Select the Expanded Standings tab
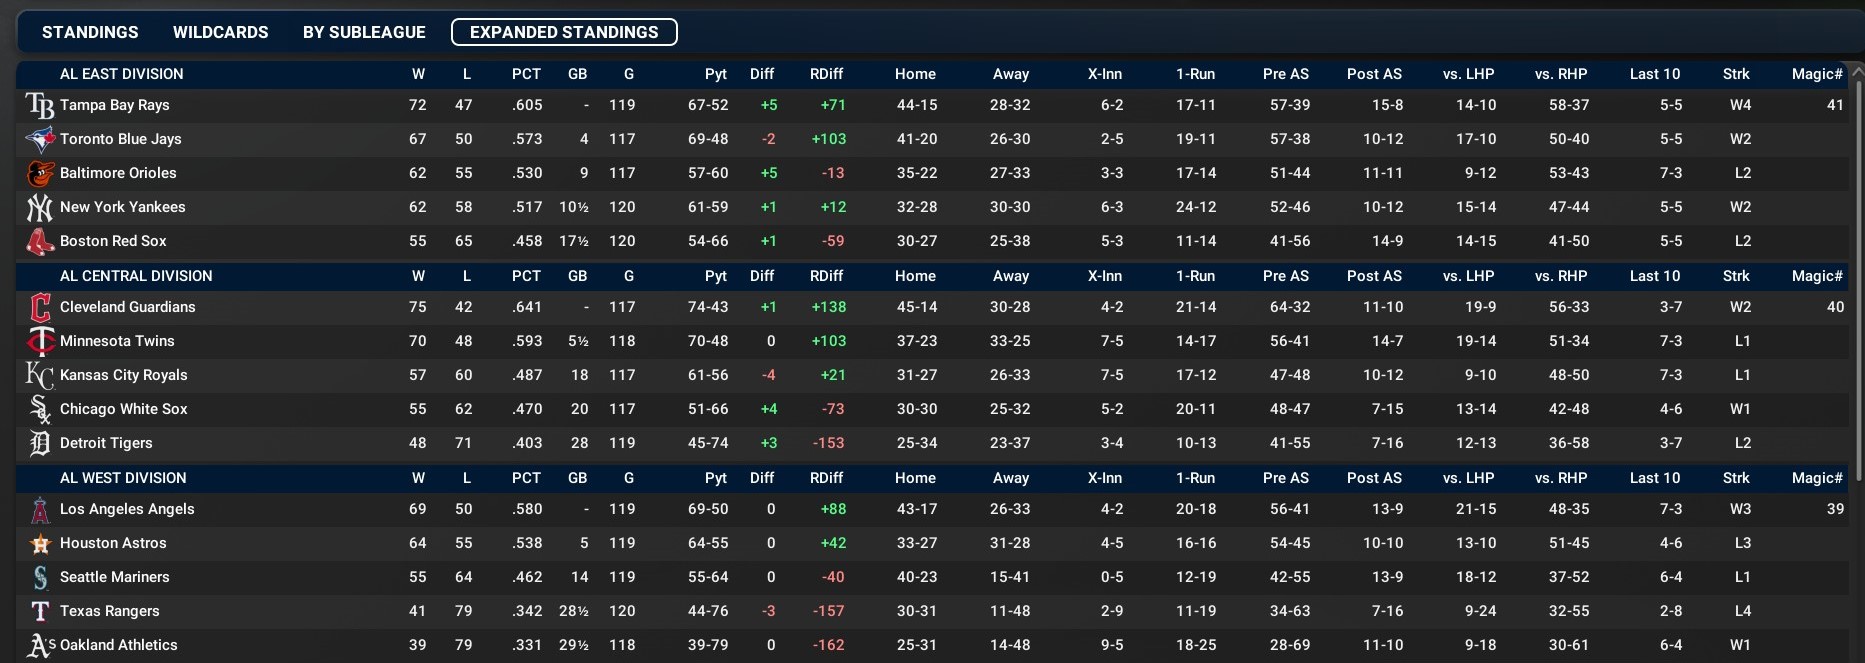Screen dimensions: 1865x663 (x=564, y=32)
